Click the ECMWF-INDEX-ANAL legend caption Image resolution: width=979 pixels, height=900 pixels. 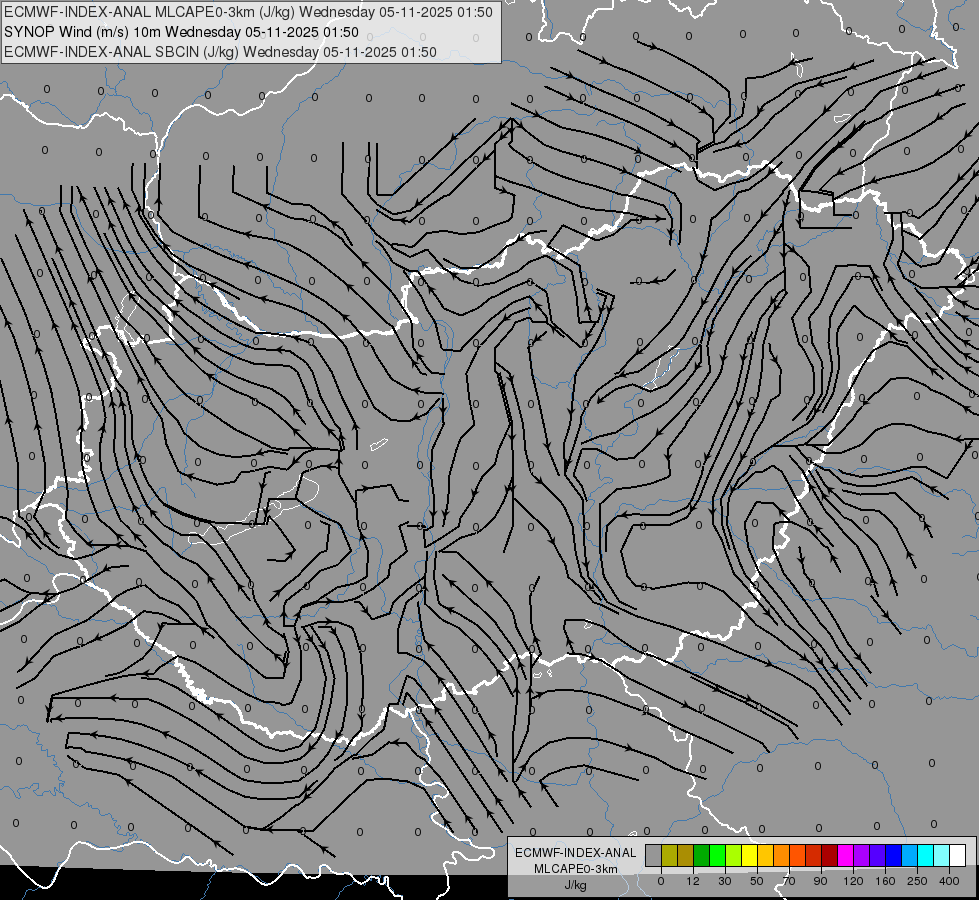click(576, 853)
